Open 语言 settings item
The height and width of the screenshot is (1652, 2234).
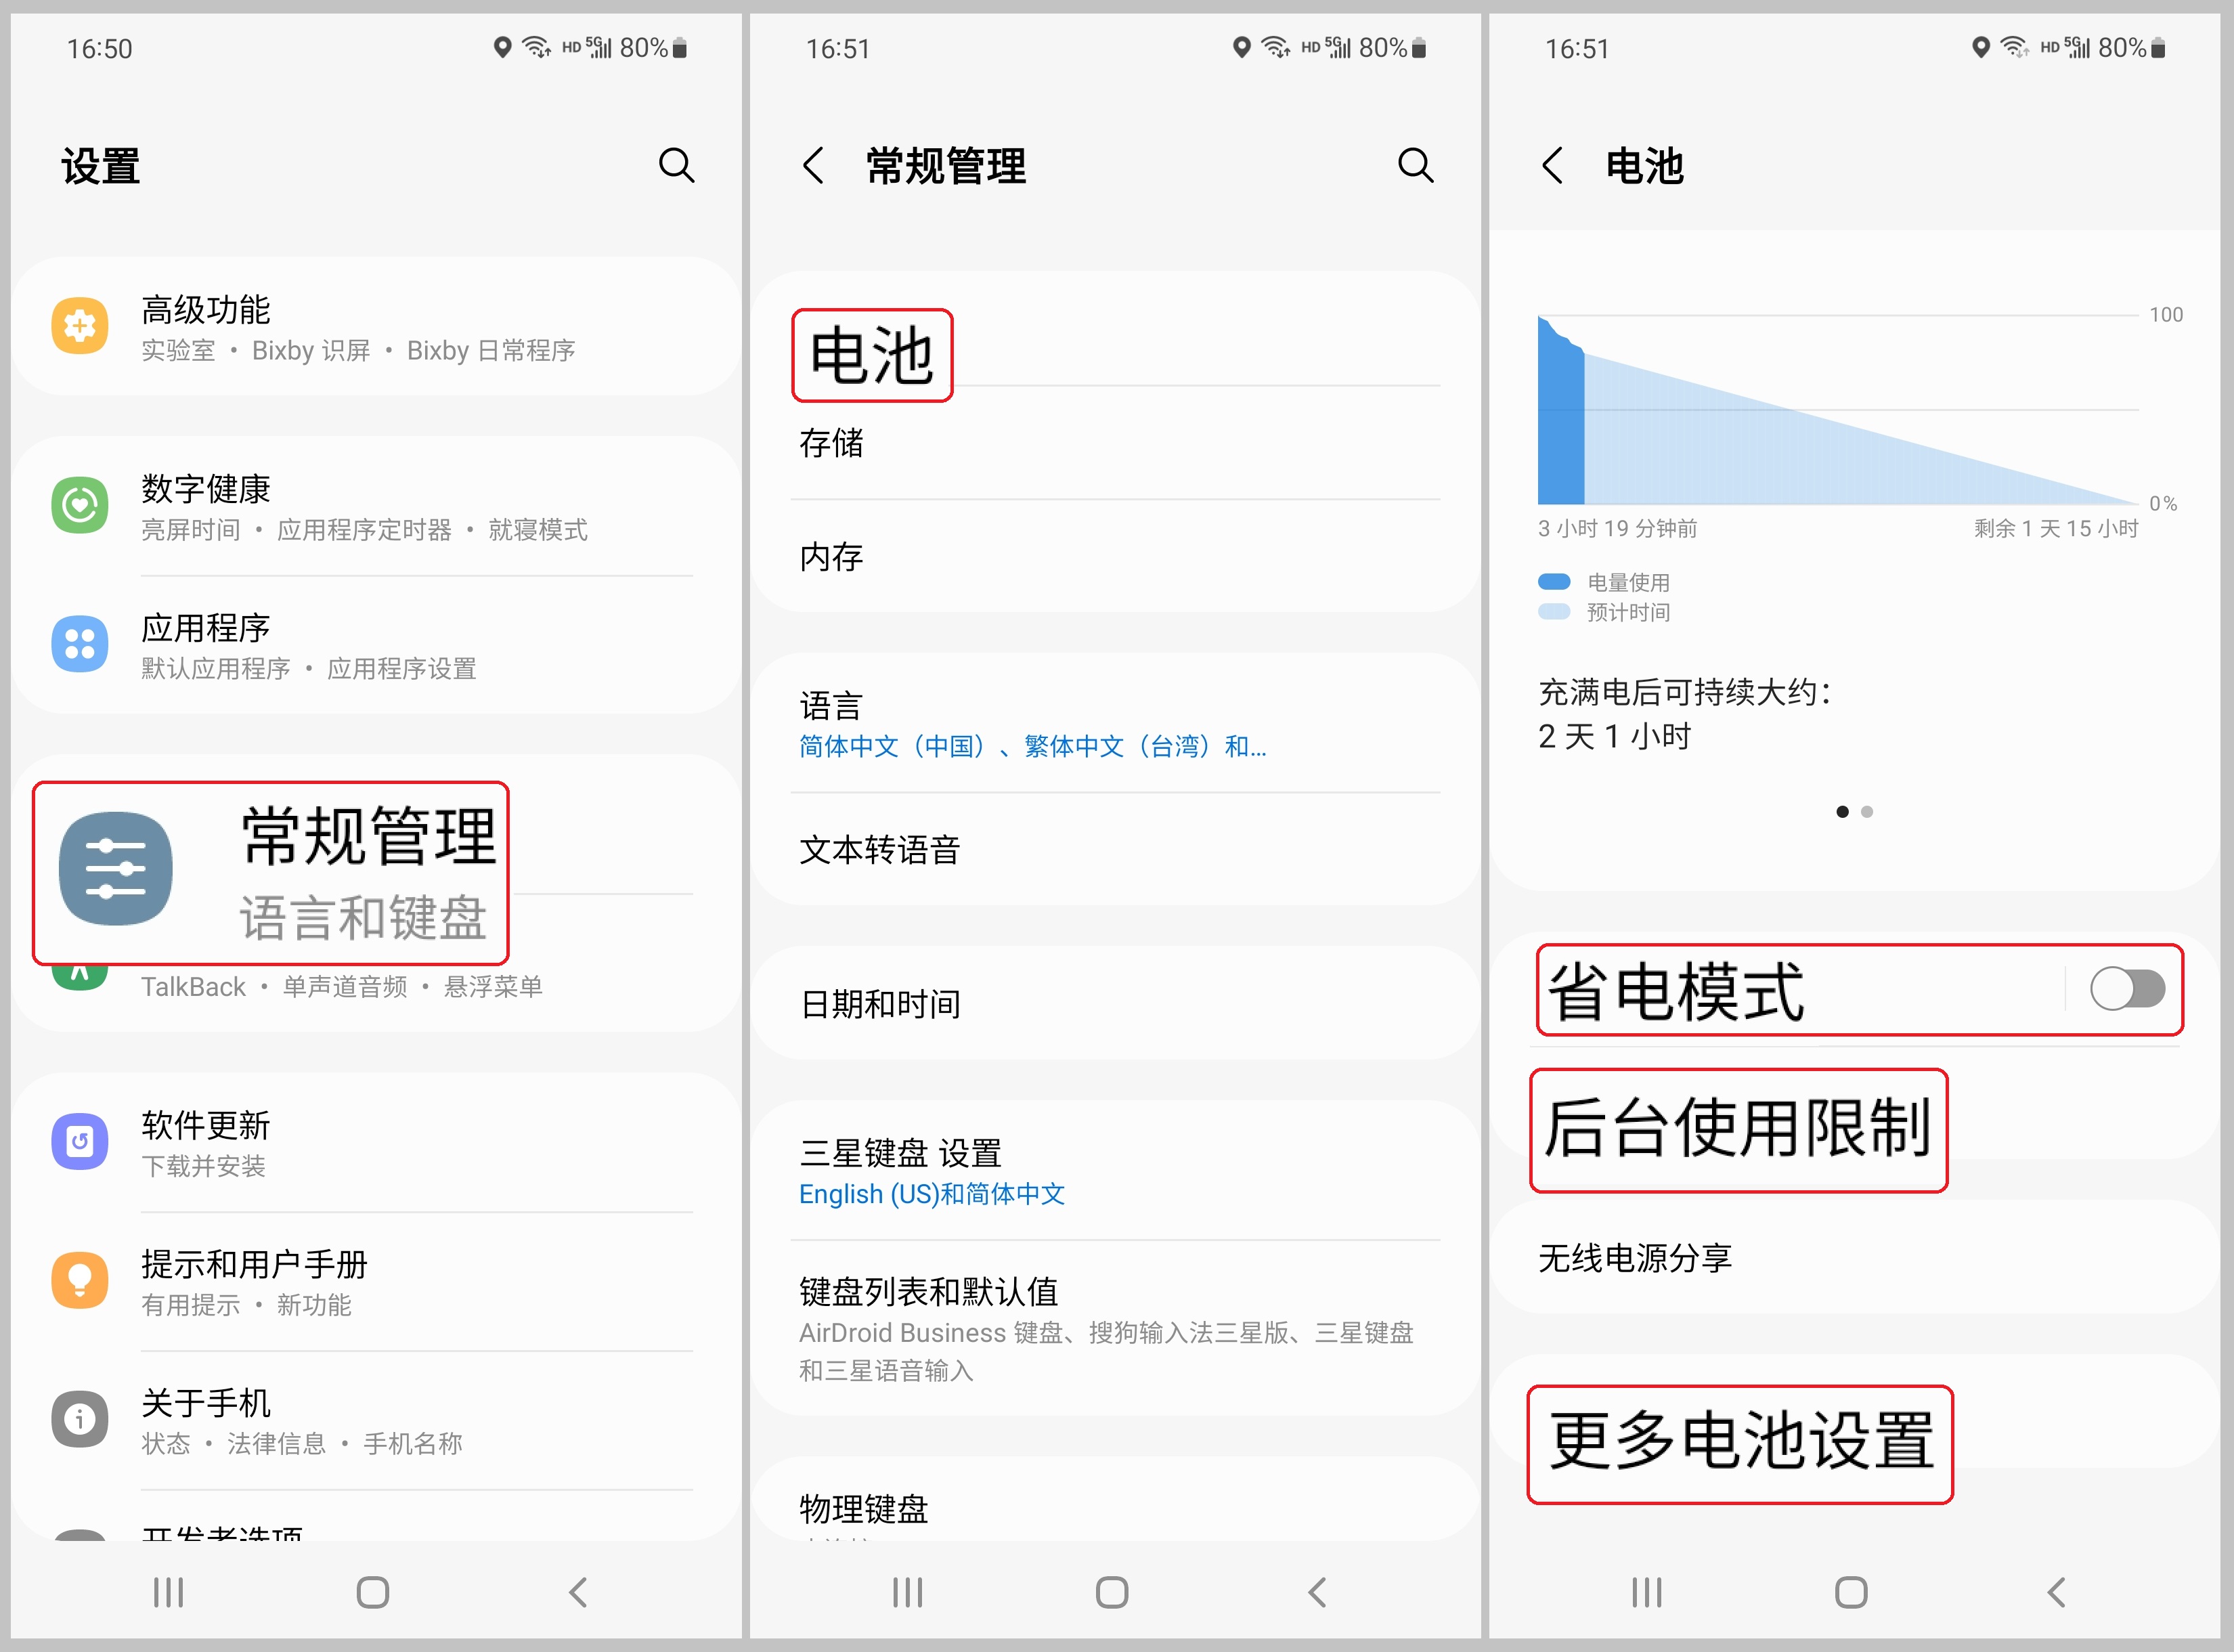(1114, 723)
